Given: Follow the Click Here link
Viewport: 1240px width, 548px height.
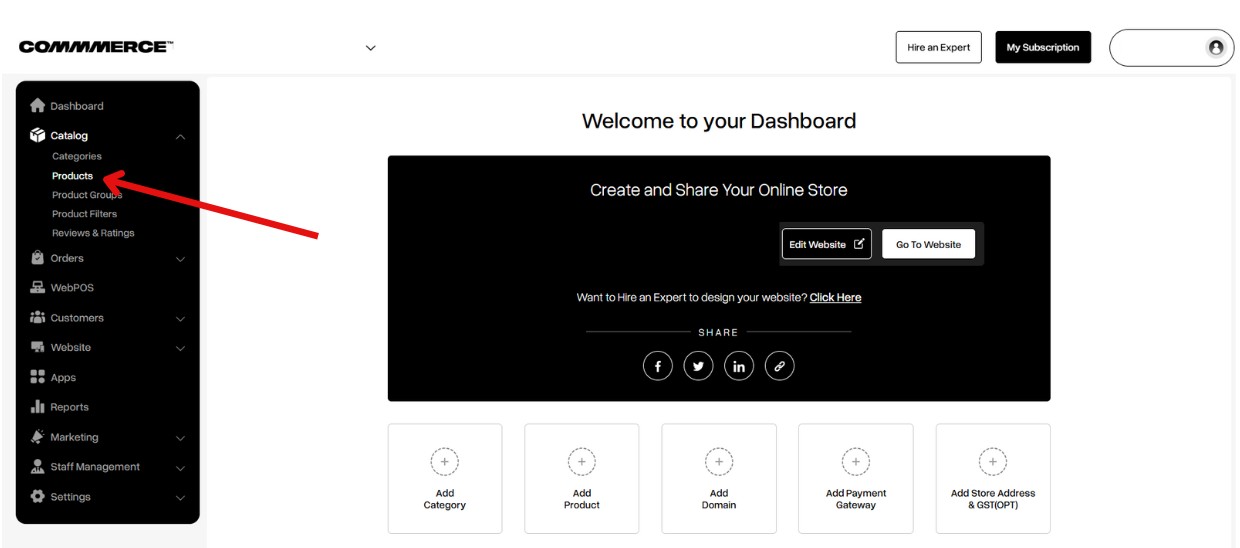Looking at the screenshot, I should coord(835,297).
